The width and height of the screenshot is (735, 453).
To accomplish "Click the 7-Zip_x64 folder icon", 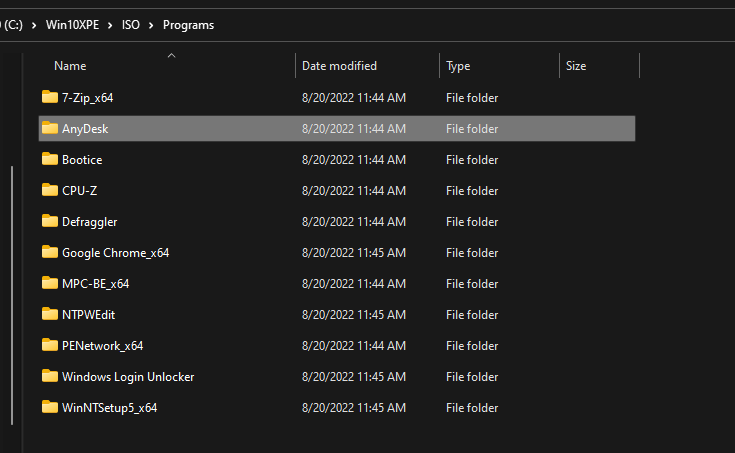I will 50,97.
